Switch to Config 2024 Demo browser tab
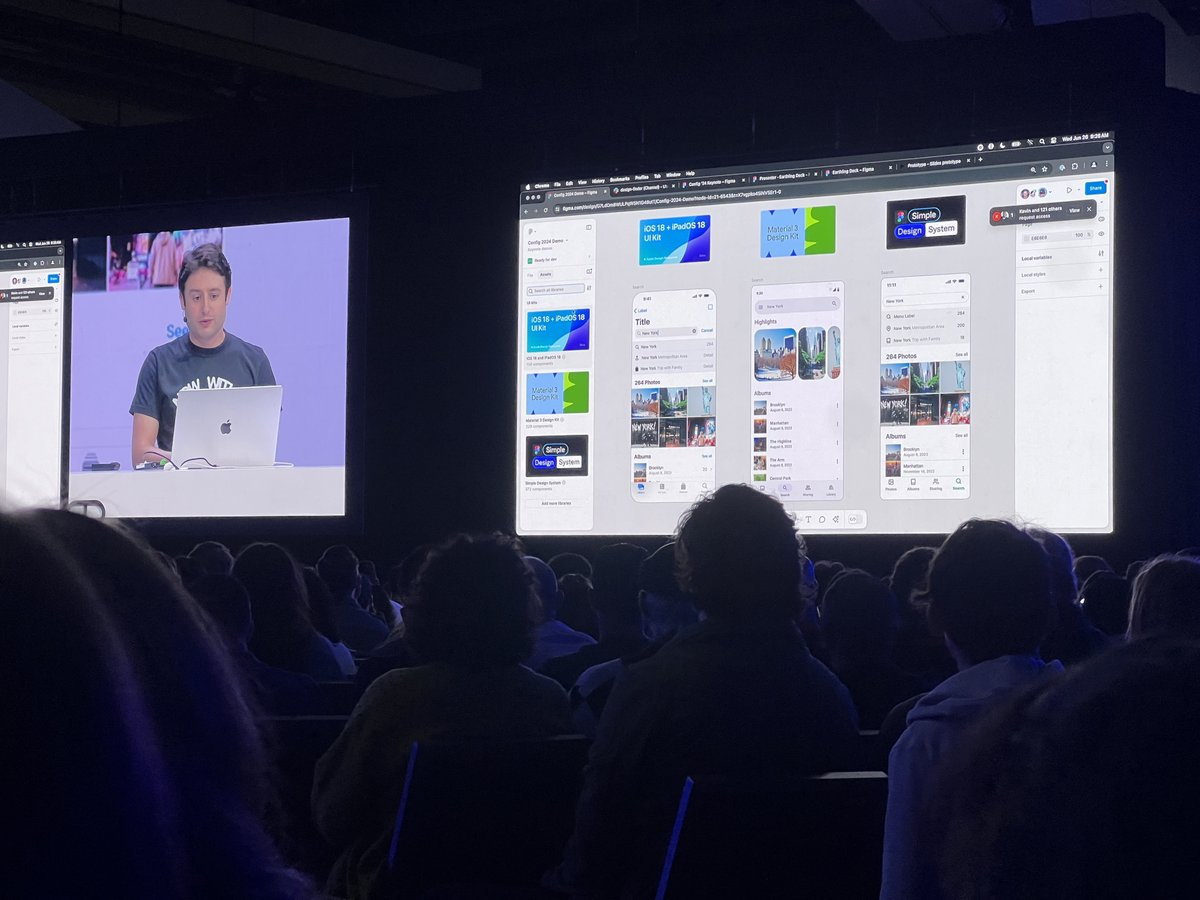 pyautogui.click(x=575, y=193)
